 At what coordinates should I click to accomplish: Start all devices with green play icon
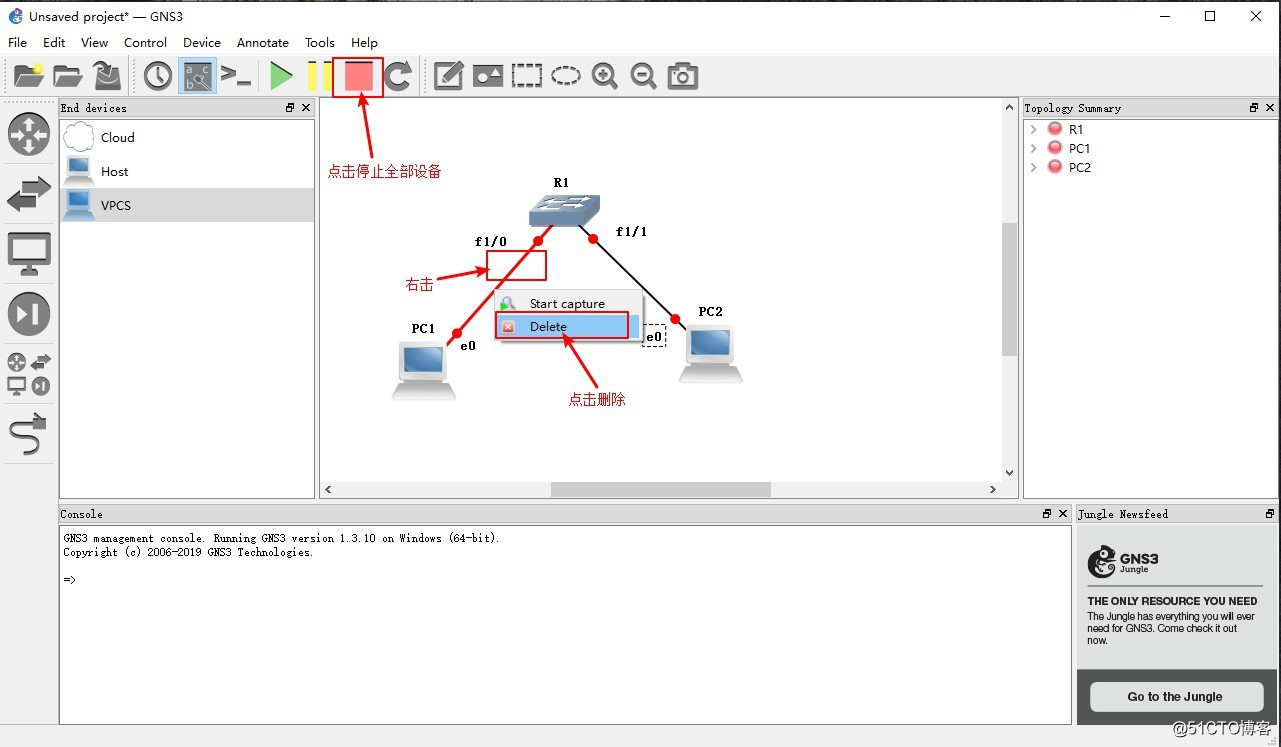click(281, 76)
